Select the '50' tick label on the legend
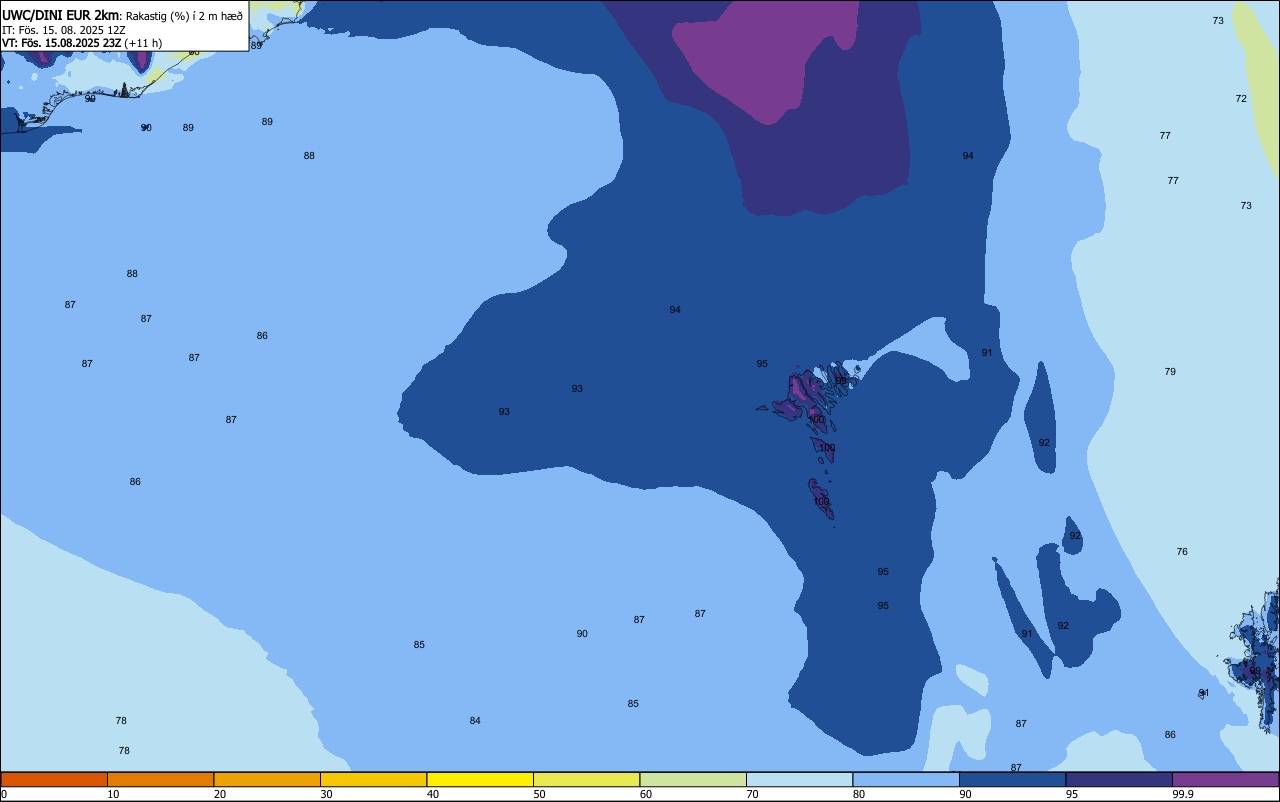The image size is (1280, 802). tap(539, 794)
